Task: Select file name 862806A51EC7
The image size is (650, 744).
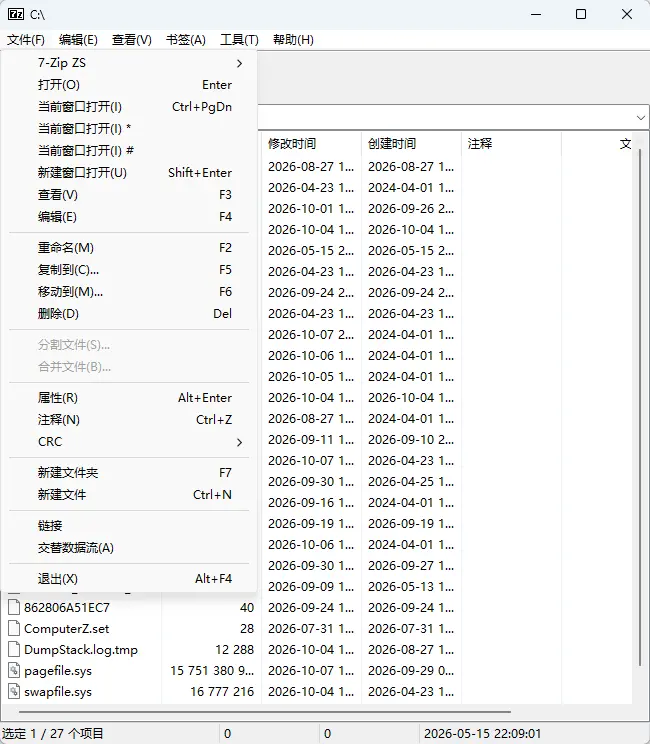Action: click(x=67, y=607)
